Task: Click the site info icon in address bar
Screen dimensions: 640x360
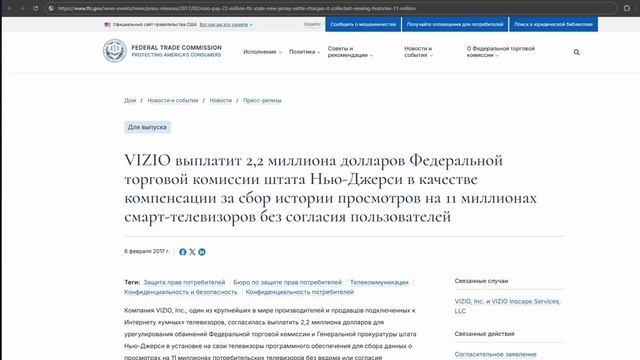Action: [x=51, y=8]
